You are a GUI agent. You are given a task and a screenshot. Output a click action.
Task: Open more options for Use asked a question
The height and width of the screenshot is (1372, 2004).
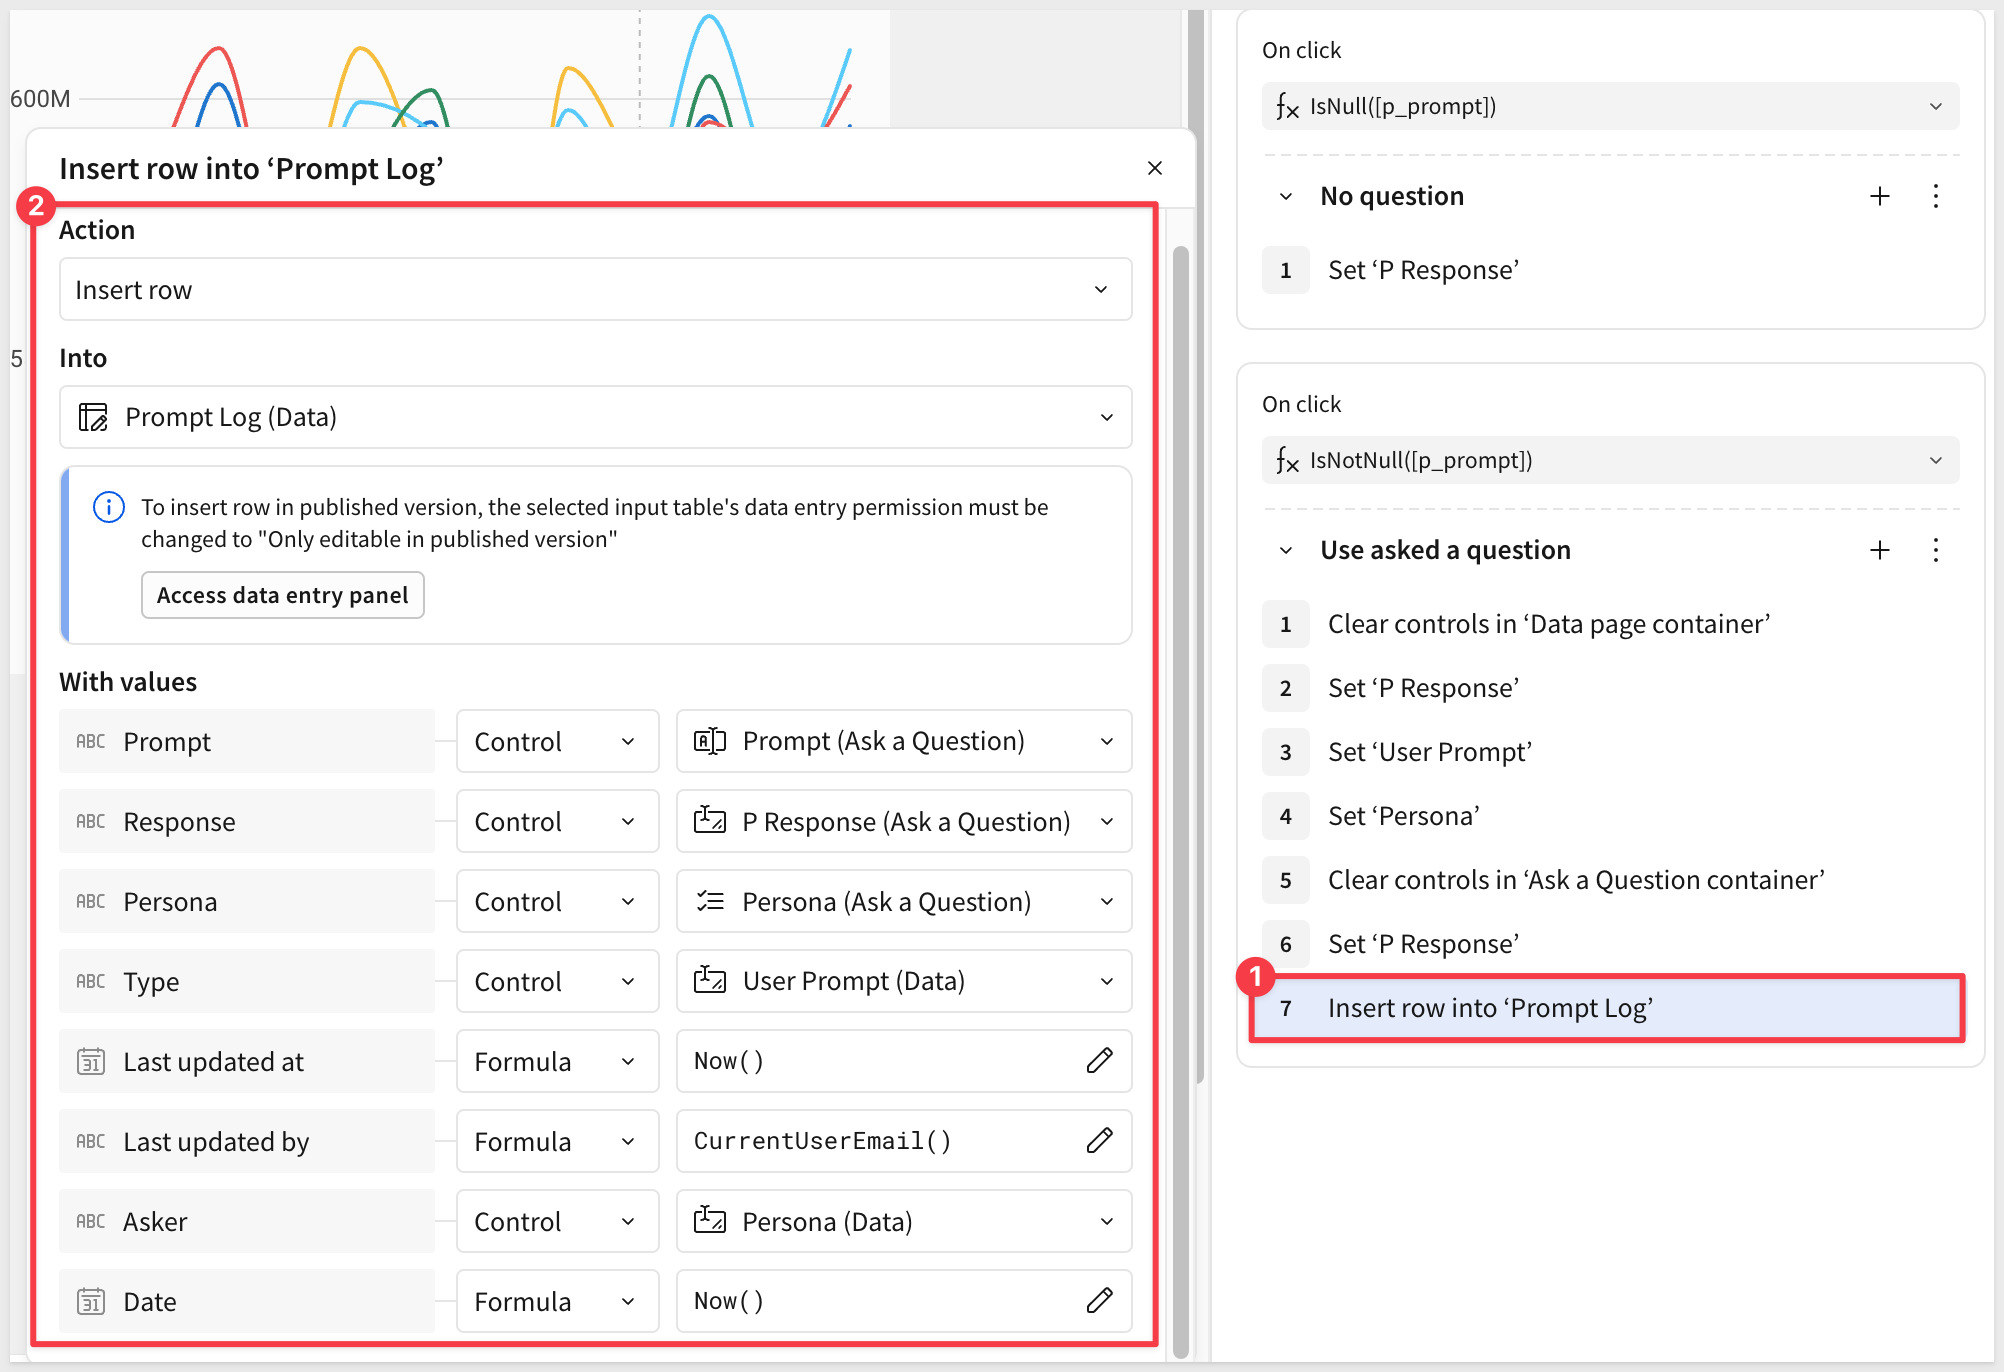pos(1936,550)
